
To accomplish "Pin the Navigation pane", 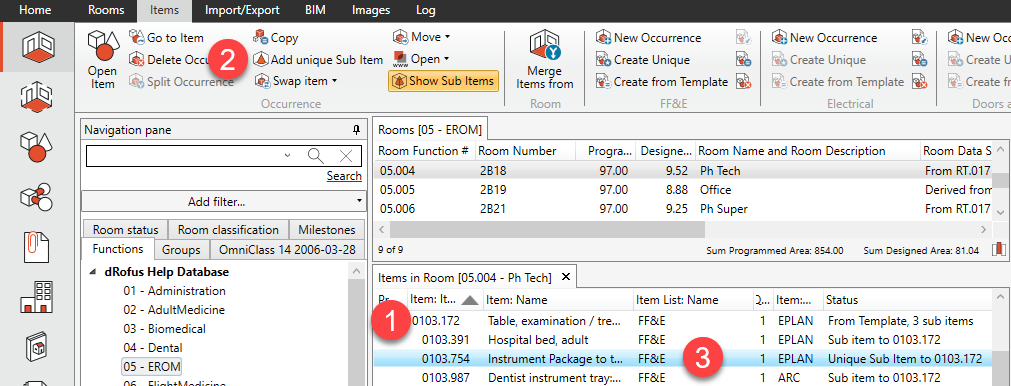I will click(x=357, y=130).
